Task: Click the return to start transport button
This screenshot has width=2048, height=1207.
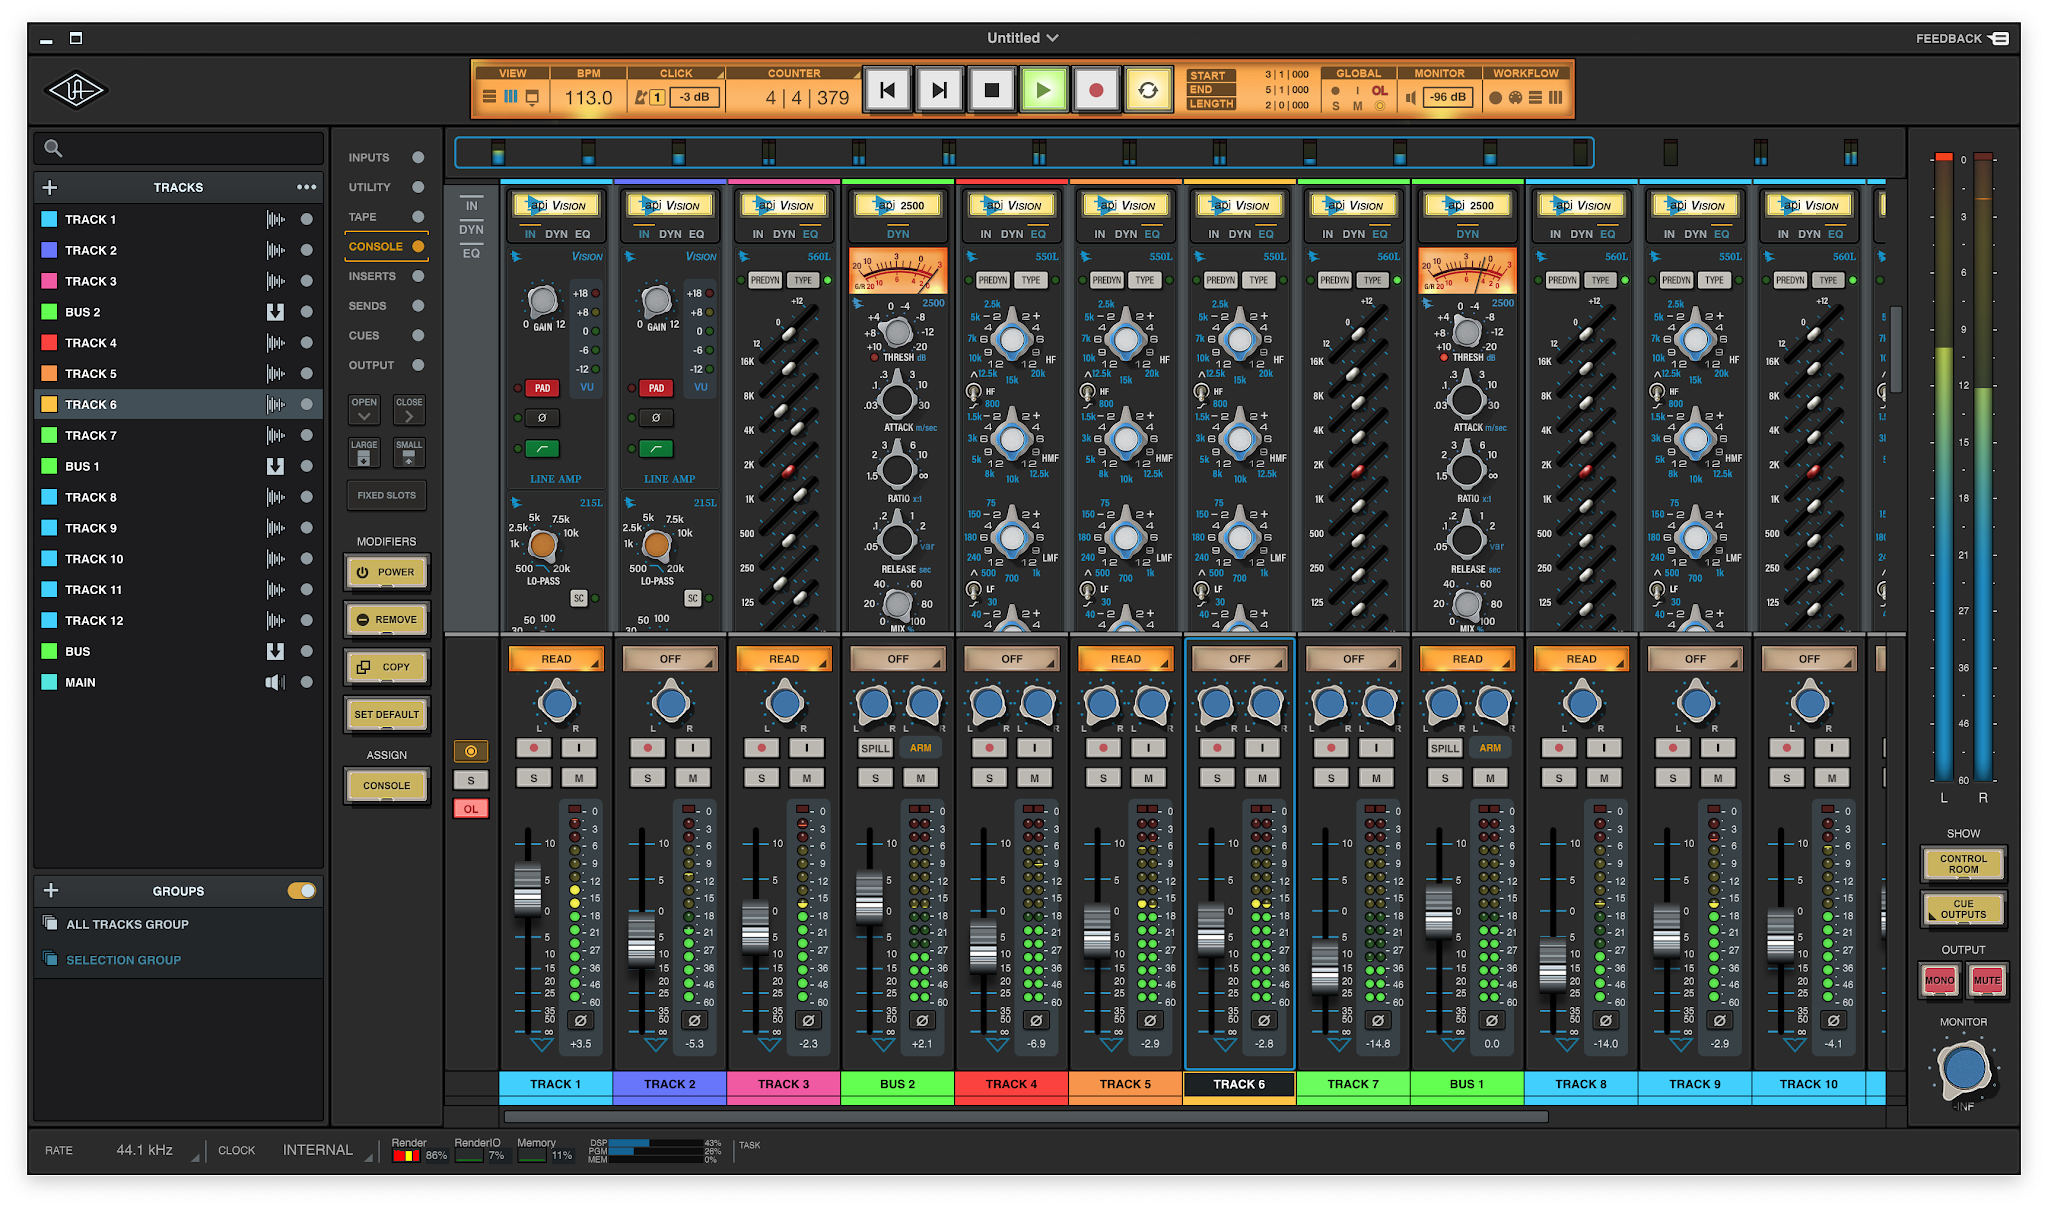Action: (x=887, y=91)
